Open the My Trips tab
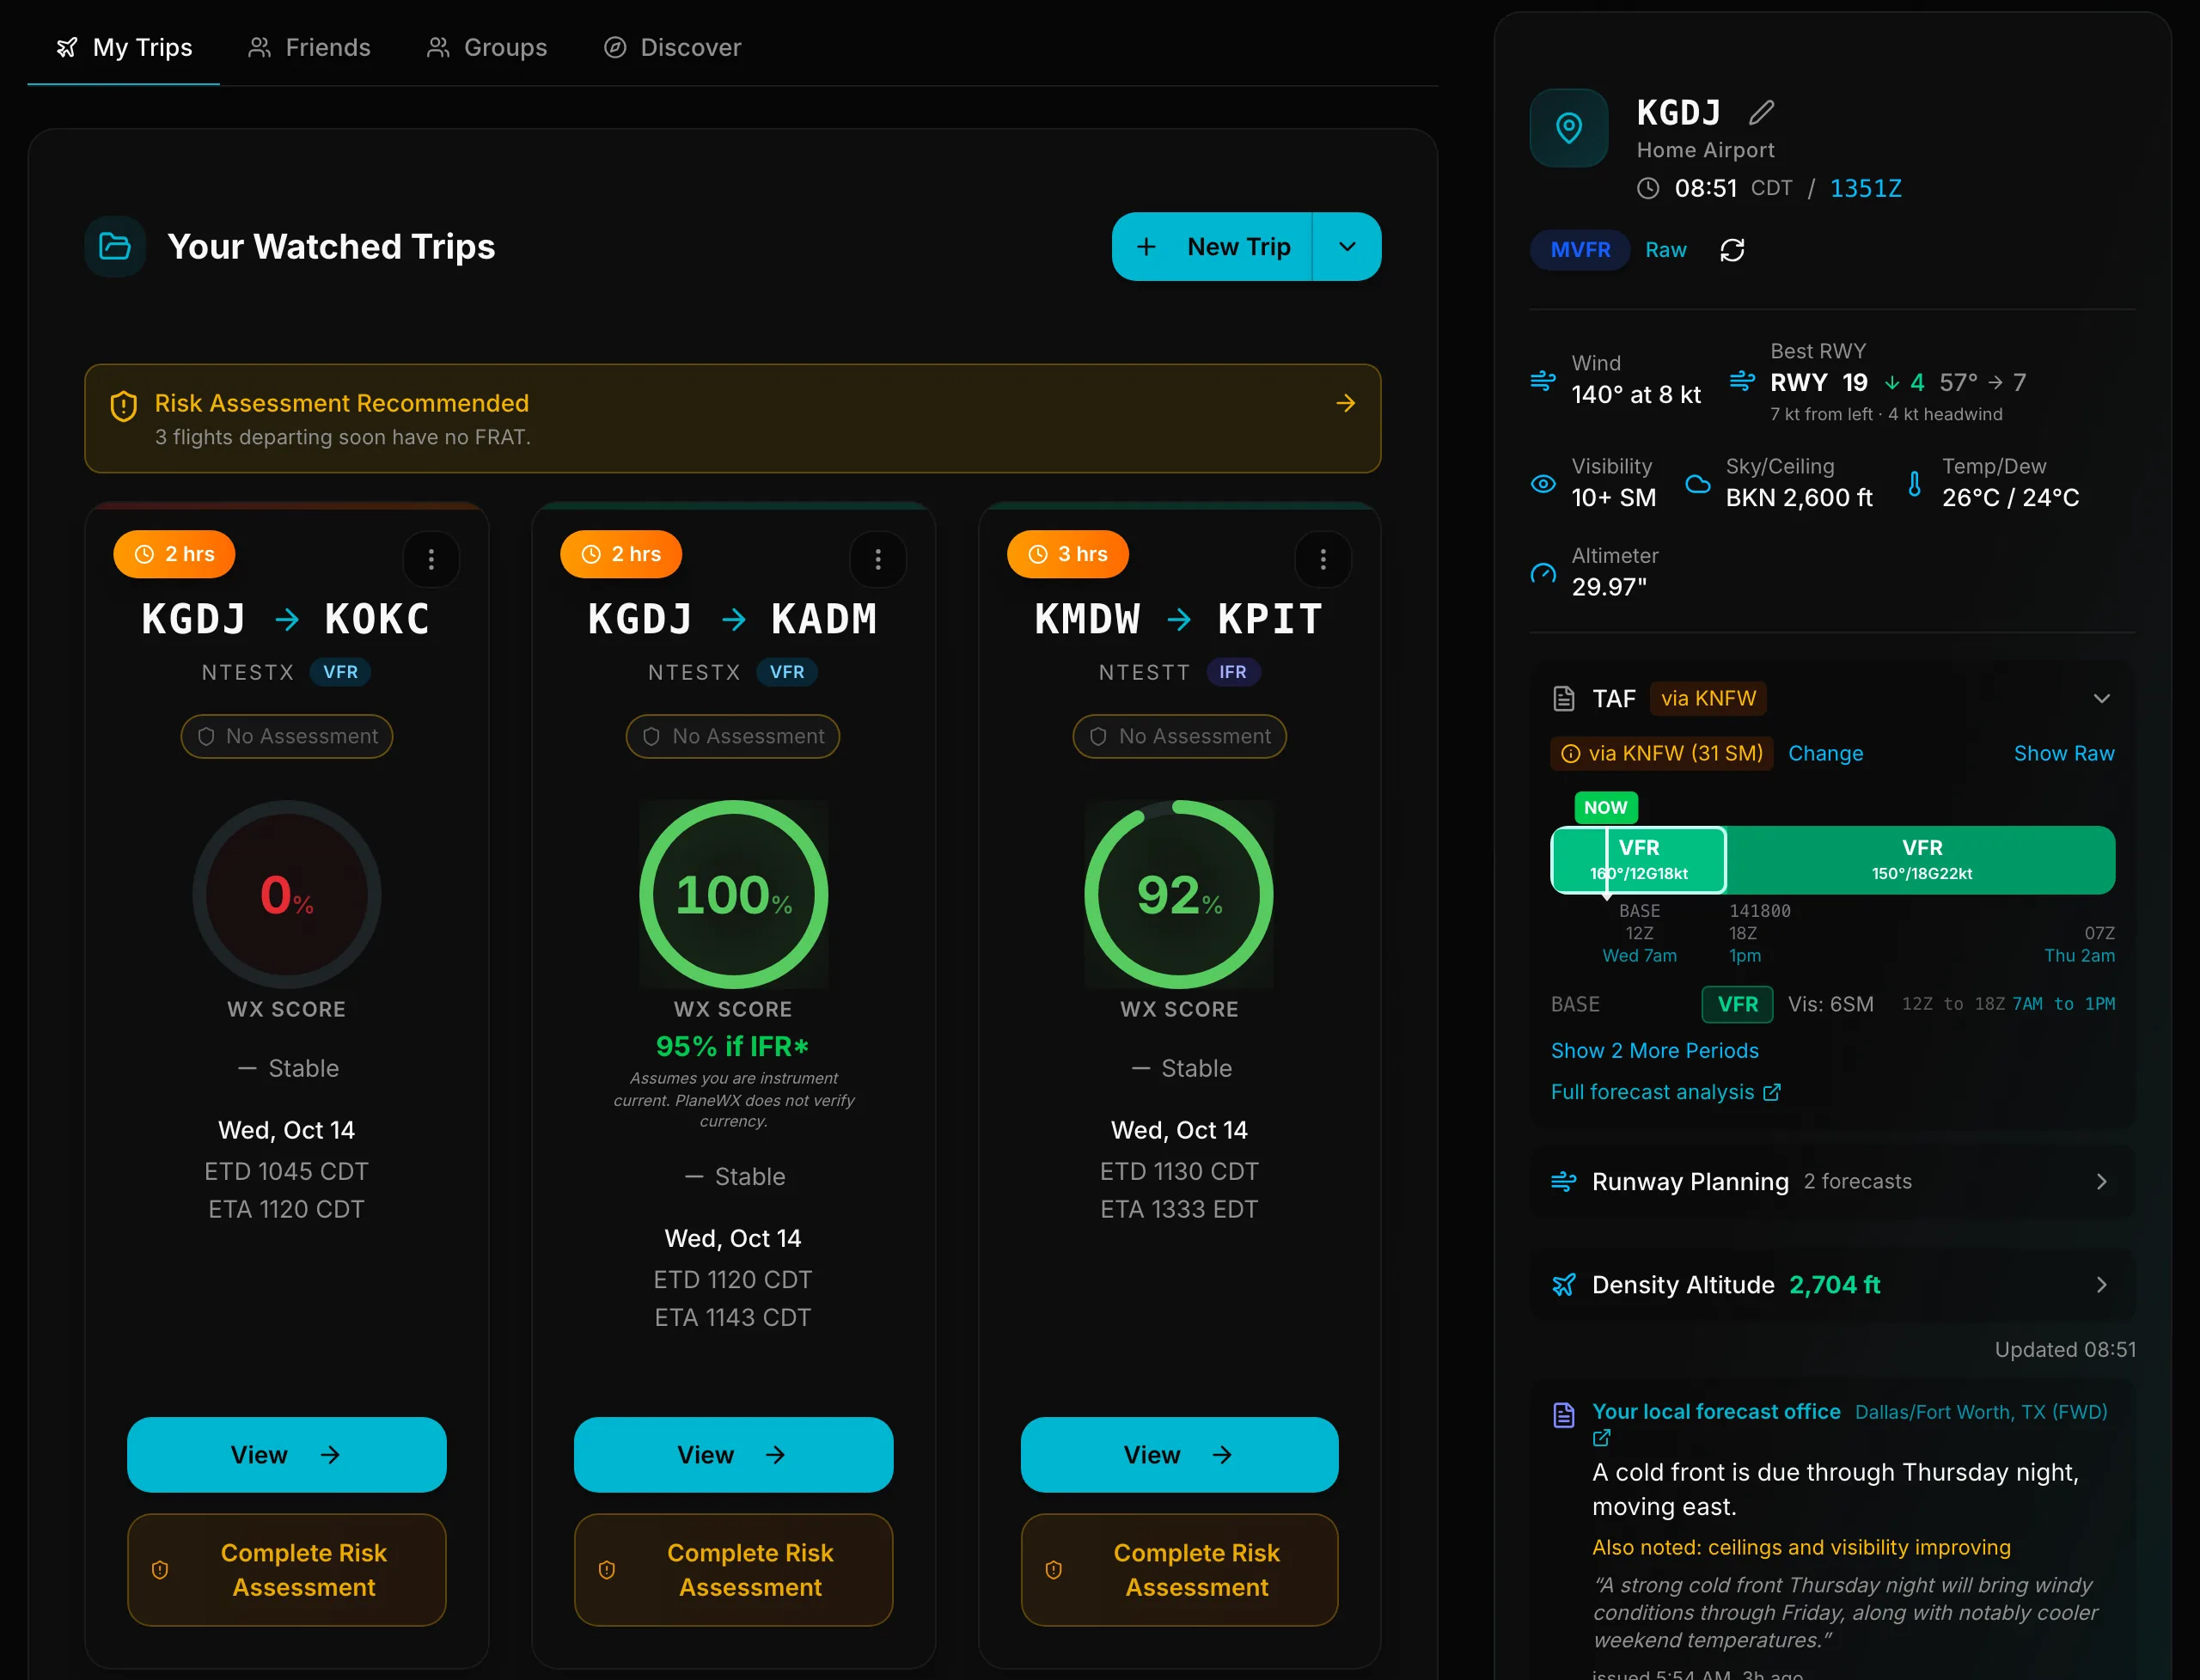This screenshot has width=2200, height=1680. point(124,48)
